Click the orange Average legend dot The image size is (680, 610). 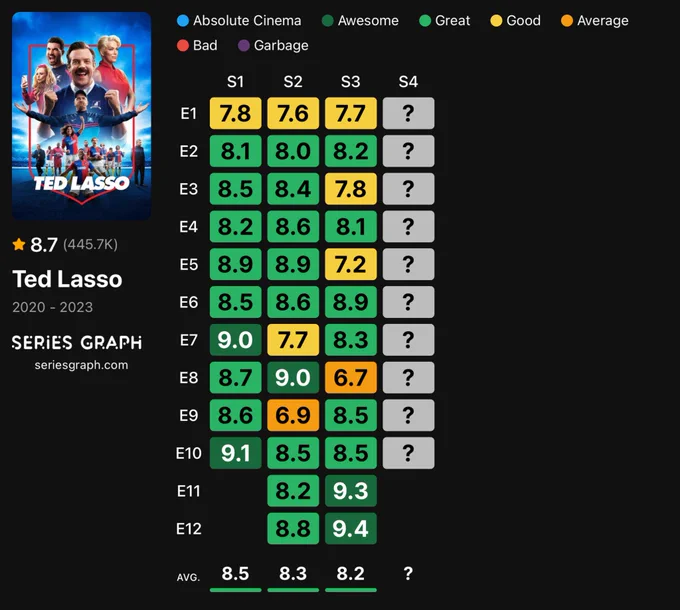click(x=567, y=20)
